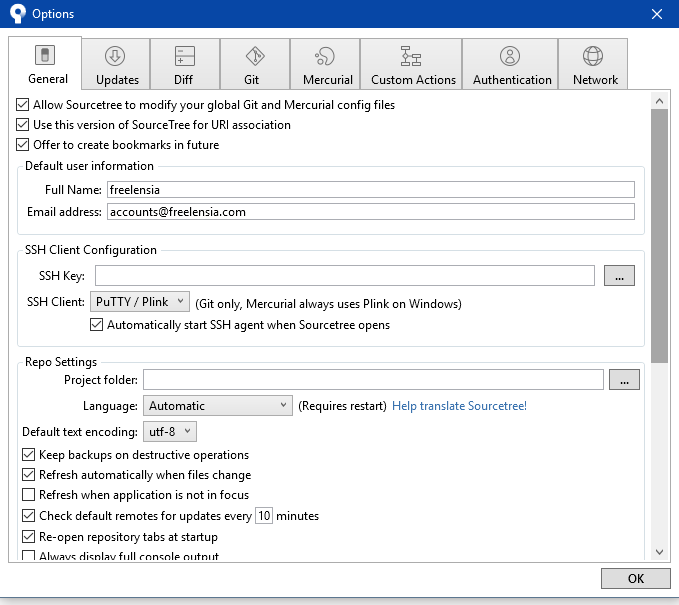Screen dimensions: 679x605
Task: Click the Project folder path field
Action: pyautogui.click(x=373, y=380)
